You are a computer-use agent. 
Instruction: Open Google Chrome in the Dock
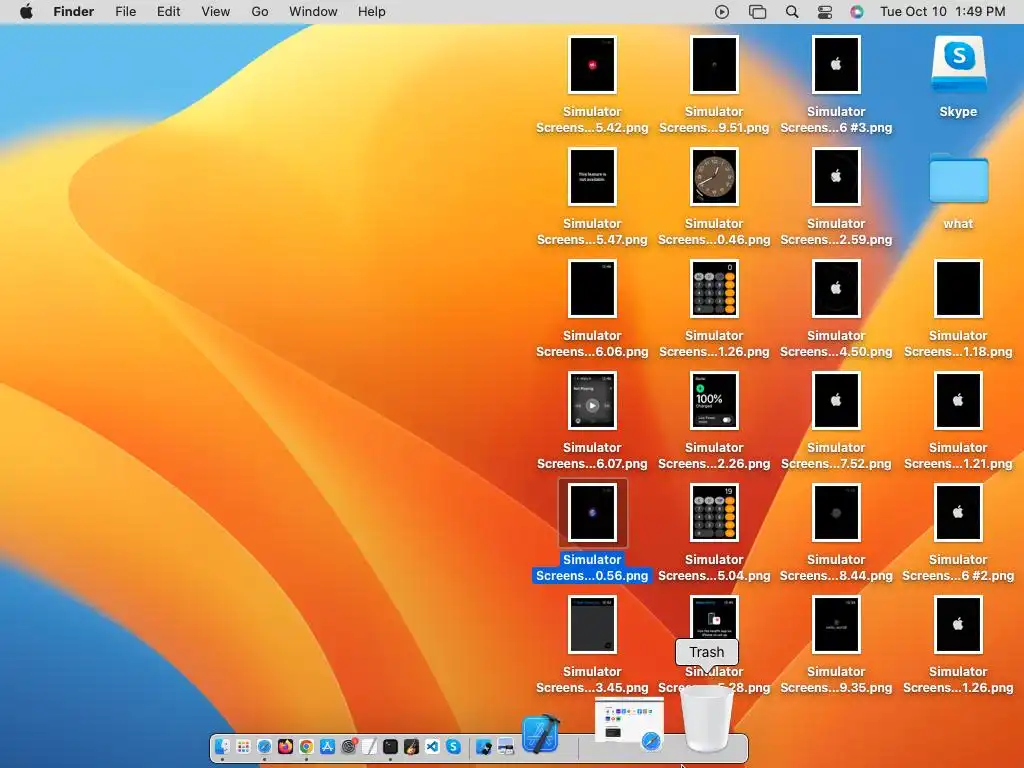click(306, 746)
